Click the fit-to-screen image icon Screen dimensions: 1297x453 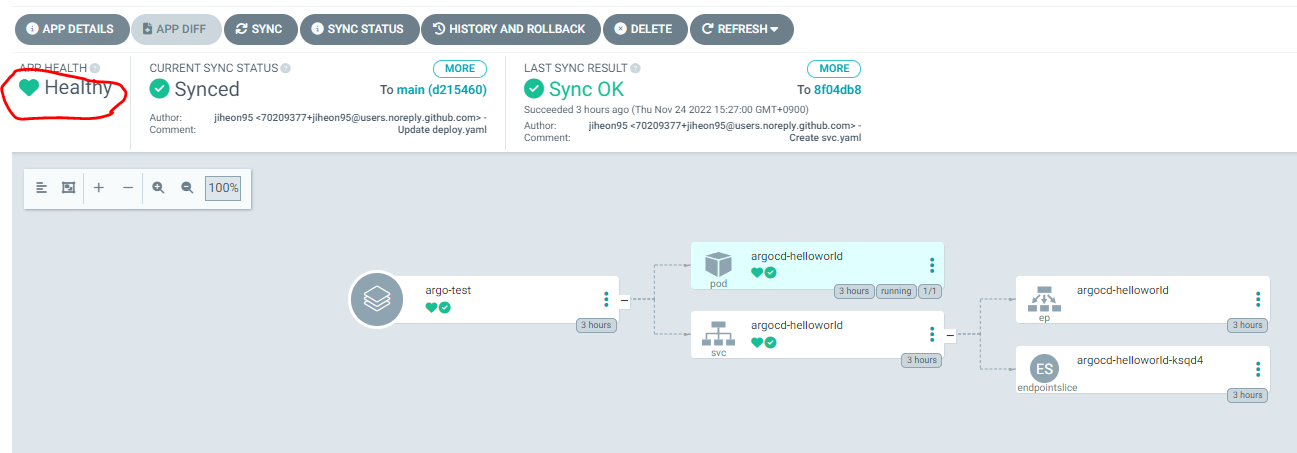click(69, 188)
